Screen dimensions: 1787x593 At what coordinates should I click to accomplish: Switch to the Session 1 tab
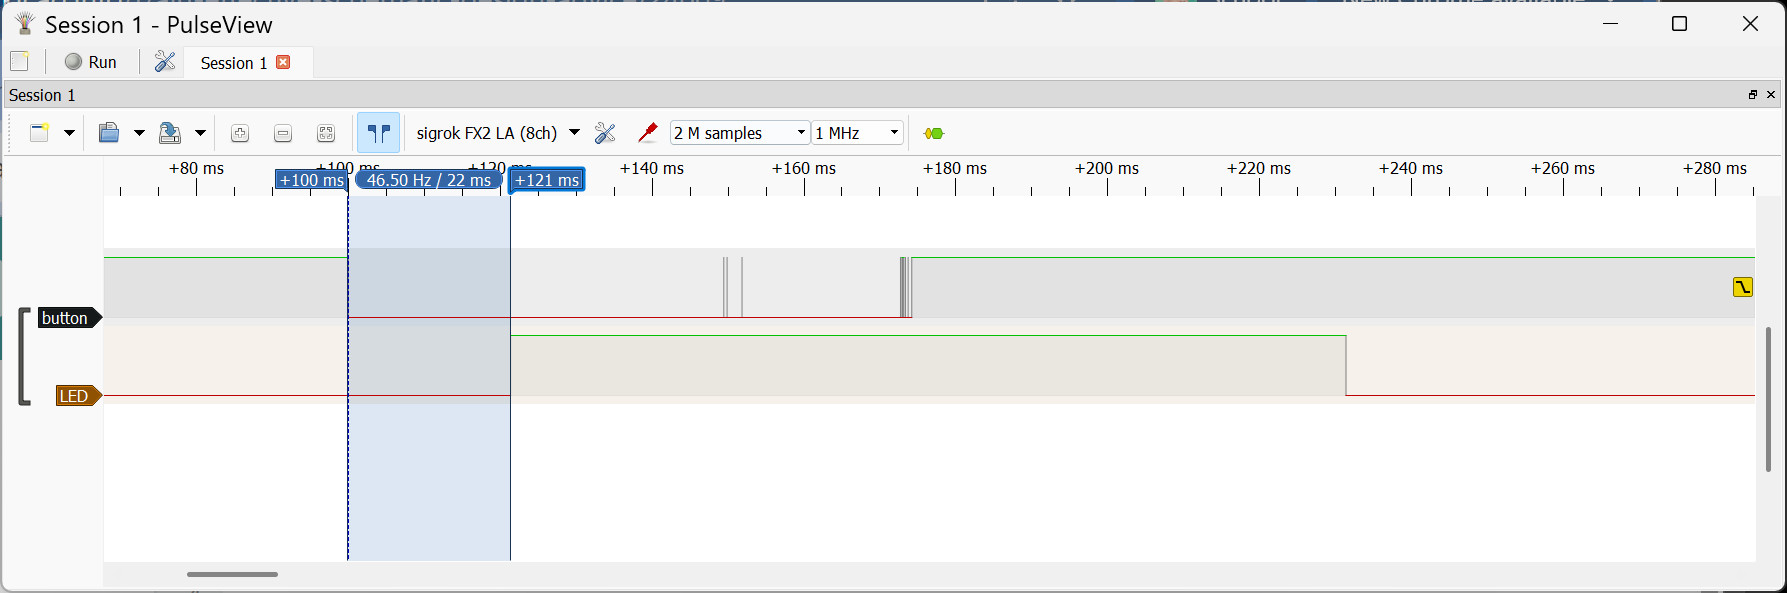click(x=234, y=63)
